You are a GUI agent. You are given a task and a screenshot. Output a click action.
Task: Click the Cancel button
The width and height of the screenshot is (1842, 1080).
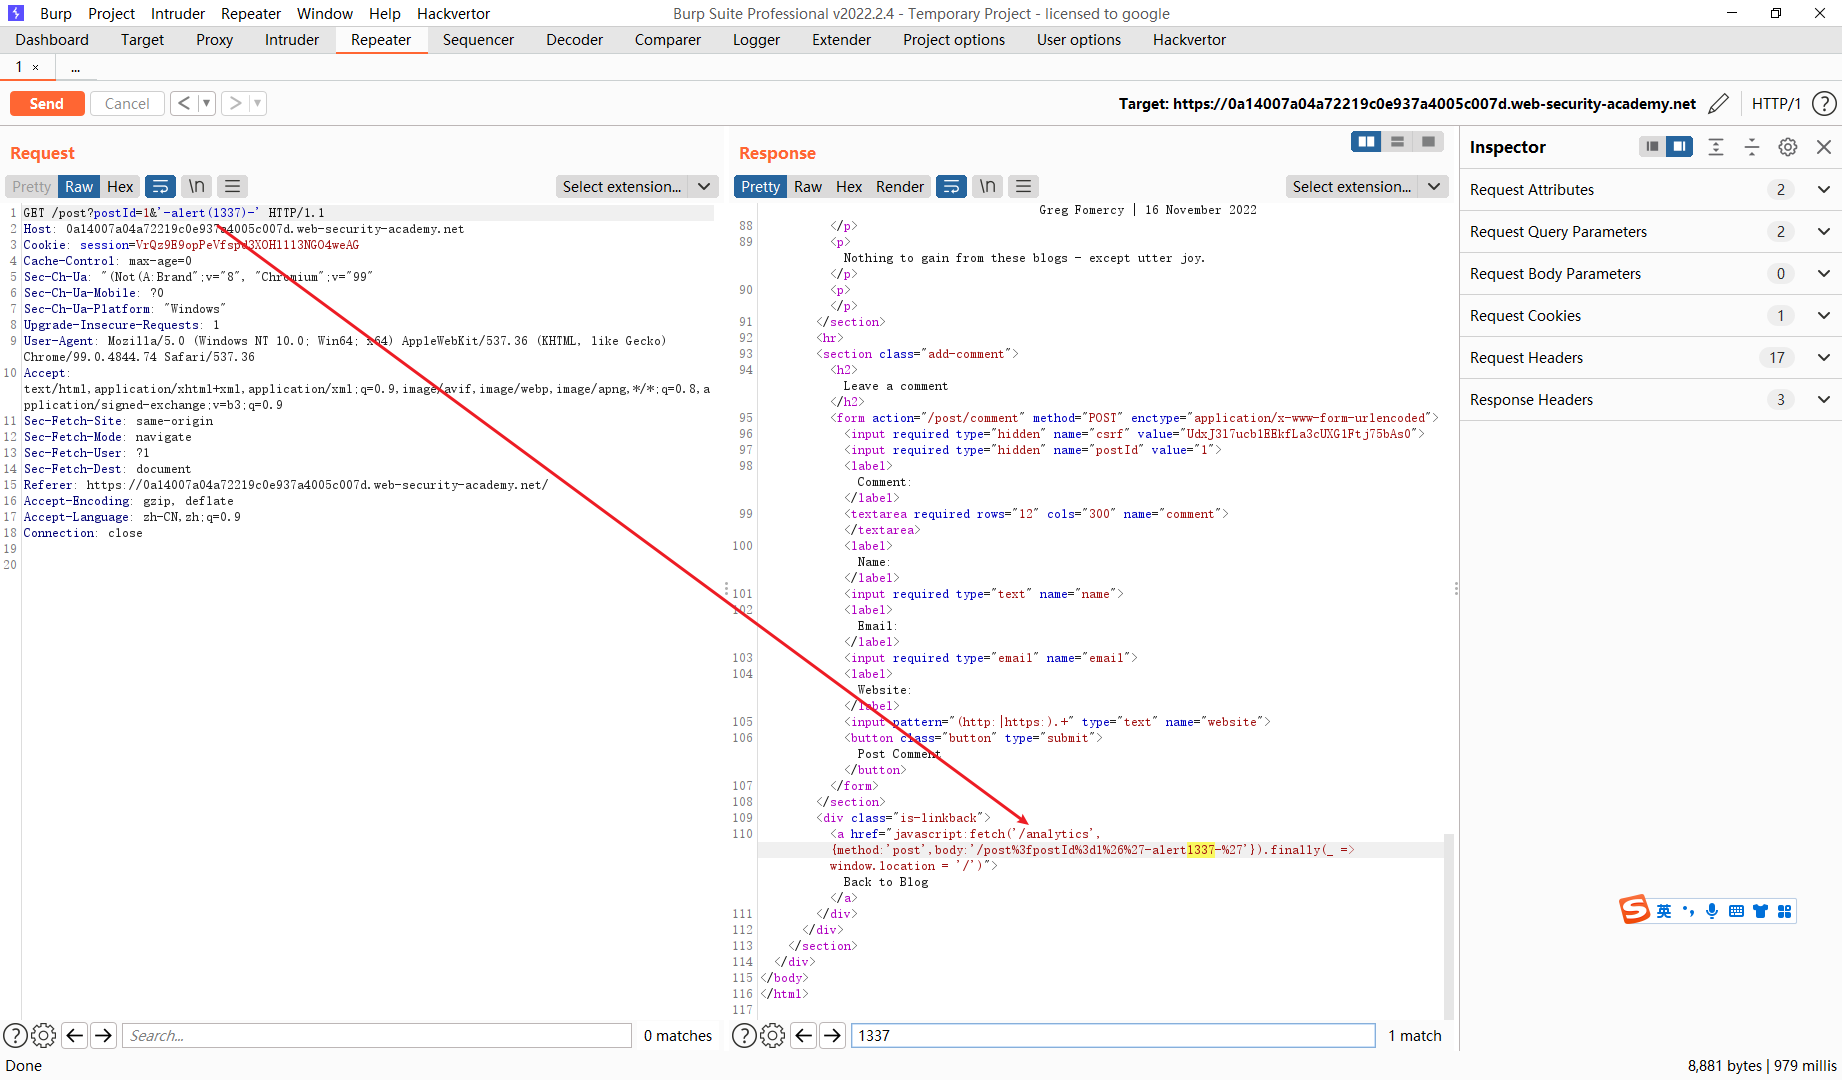127,104
